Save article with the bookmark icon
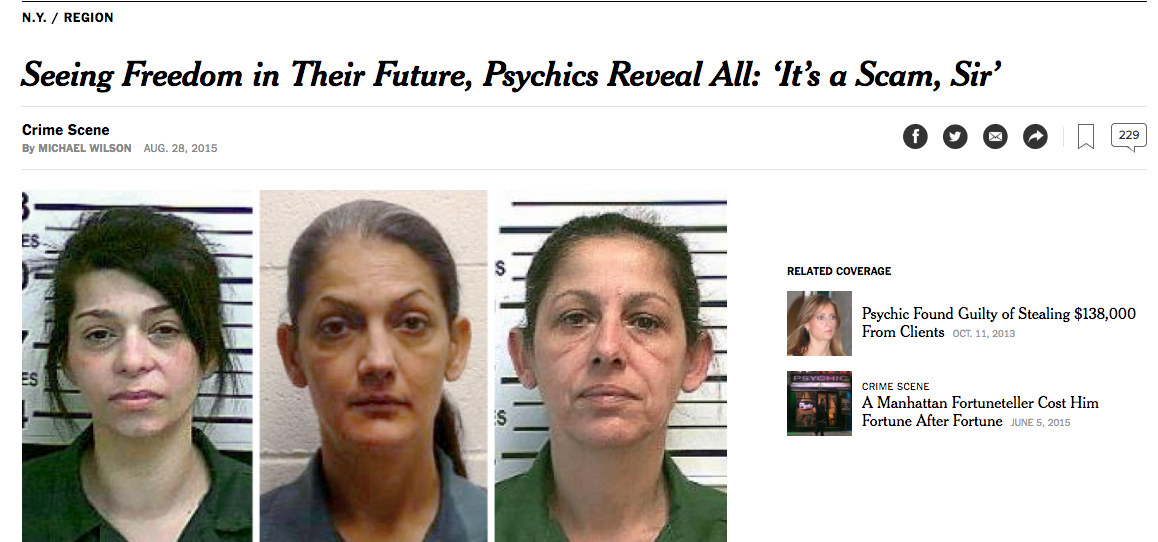This screenshot has height=542, width=1158. [1086, 137]
